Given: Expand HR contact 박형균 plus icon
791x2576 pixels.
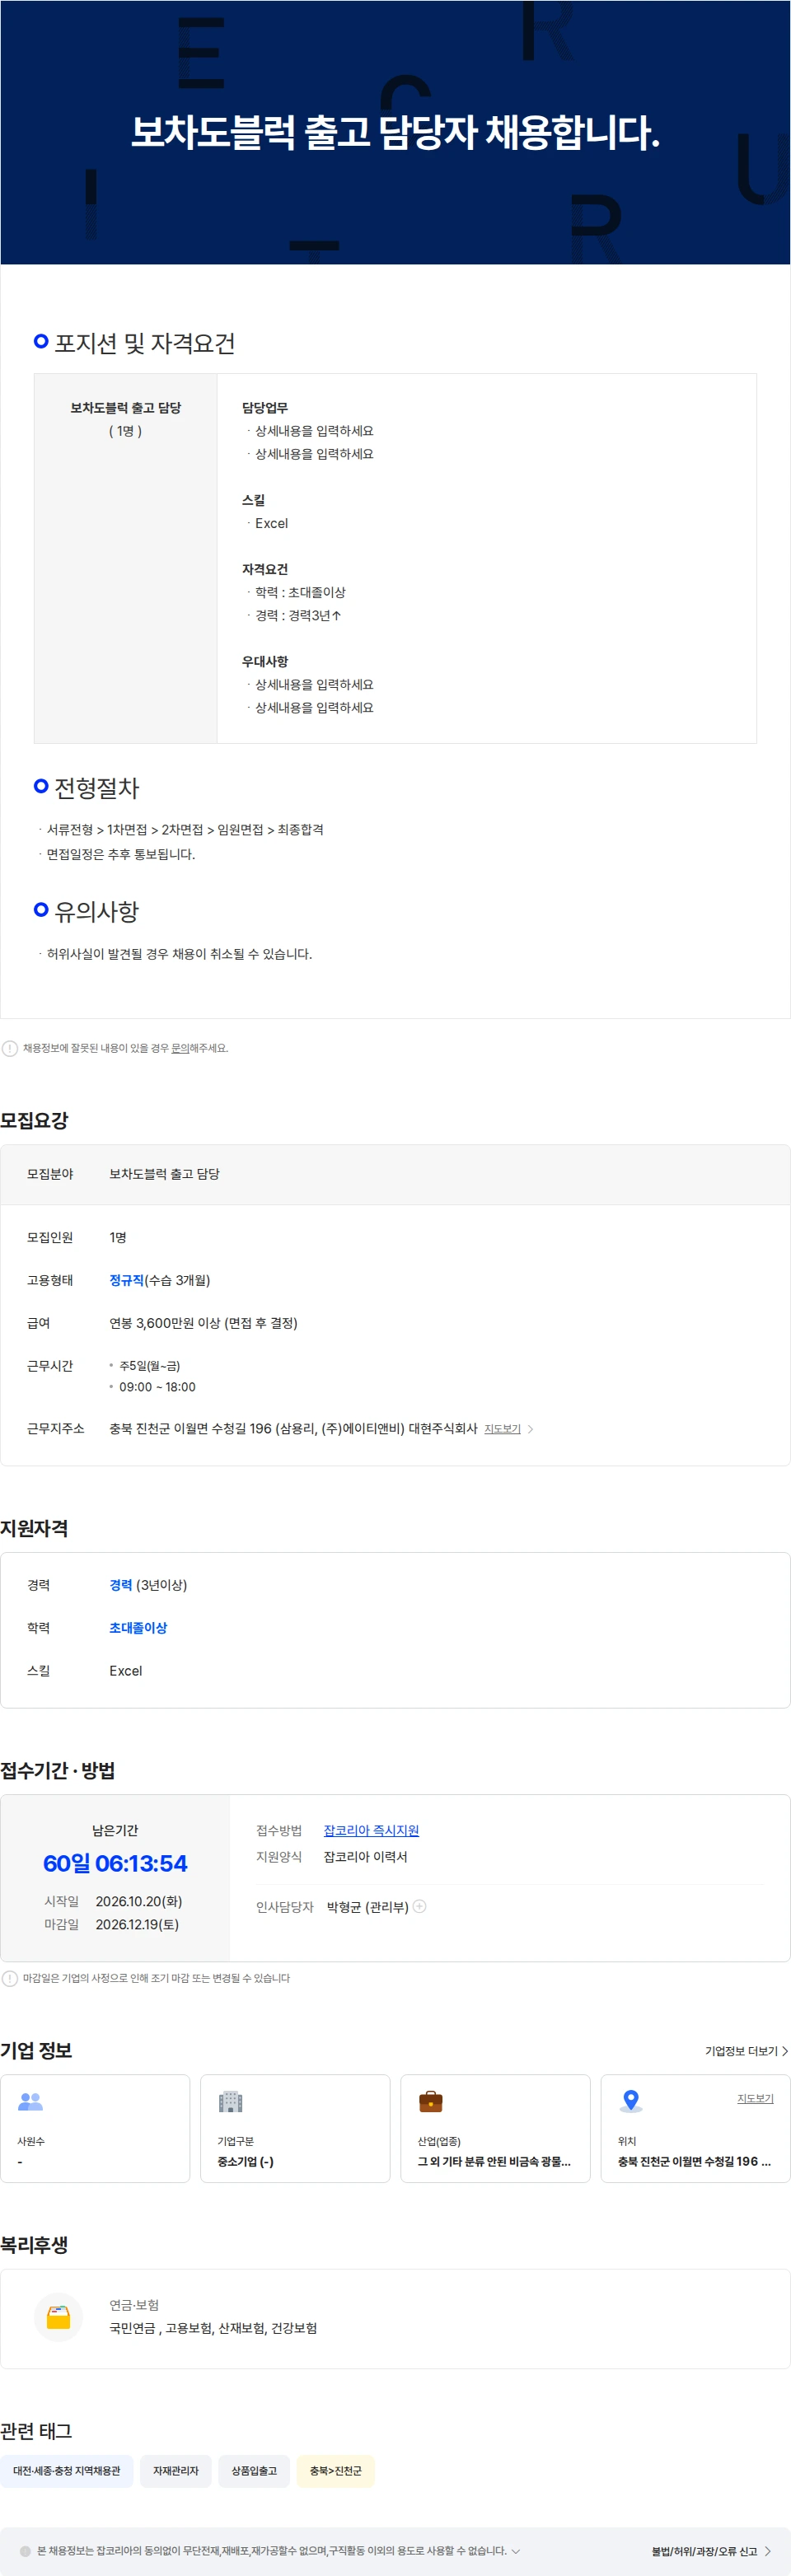Looking at the screenshot, I should (420, 1906).
